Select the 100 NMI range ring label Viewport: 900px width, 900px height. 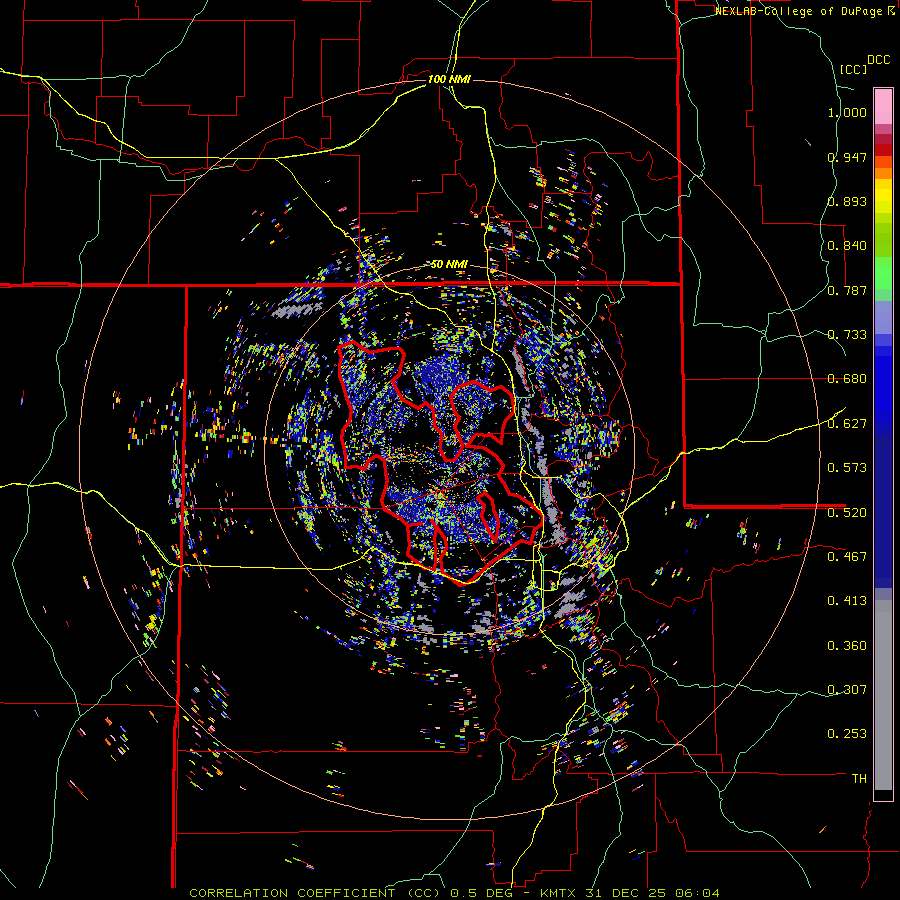coord(449,79)
